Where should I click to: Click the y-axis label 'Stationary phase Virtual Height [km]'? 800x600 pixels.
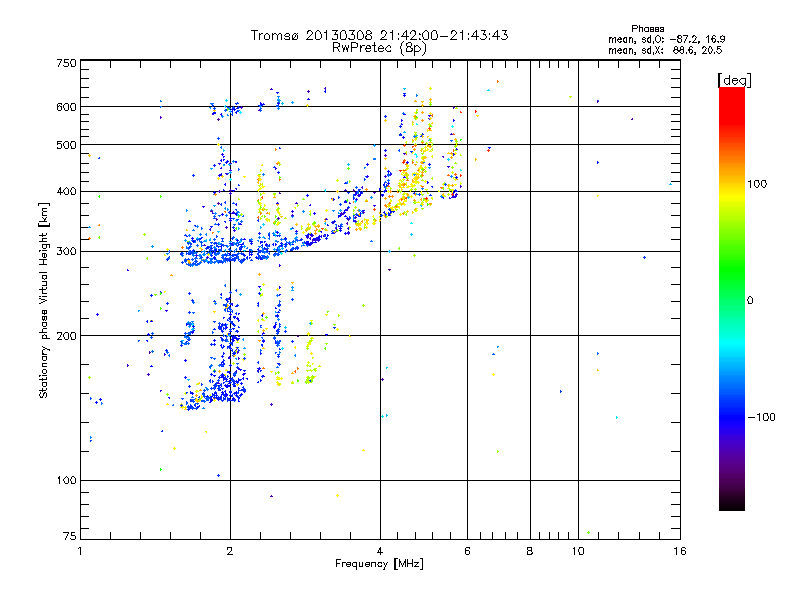43,300
